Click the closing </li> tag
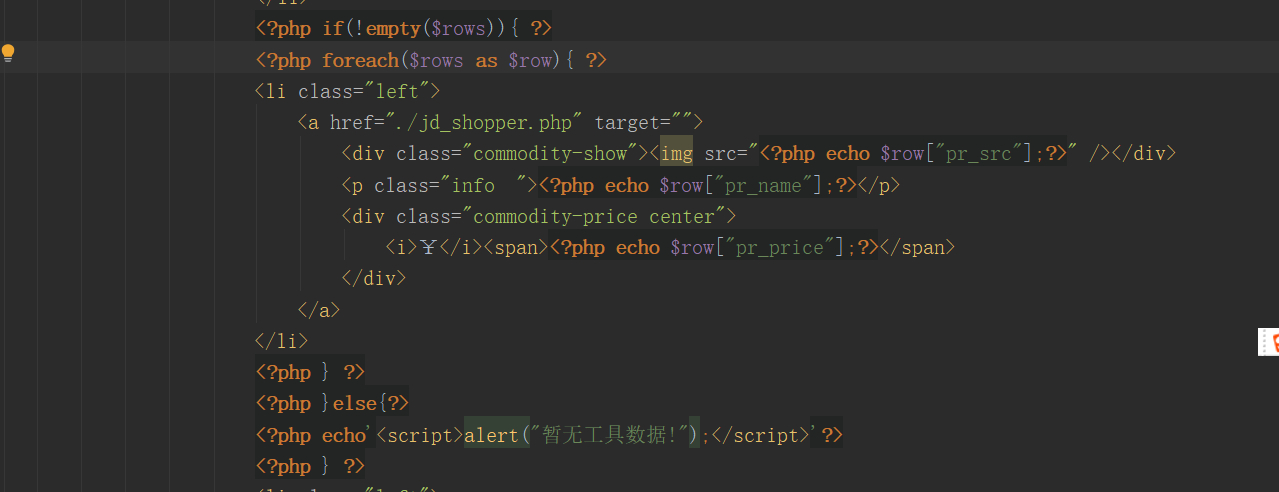 point(282,341)
